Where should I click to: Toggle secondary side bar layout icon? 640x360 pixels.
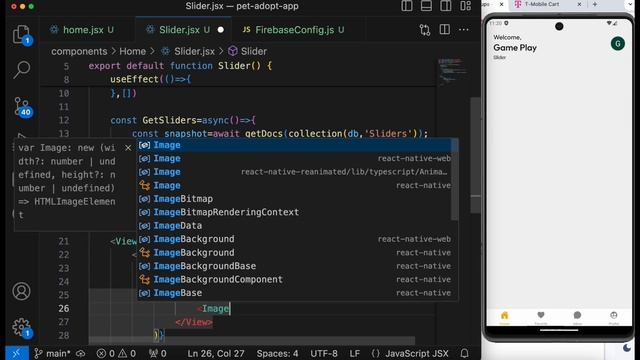point(446,6)
